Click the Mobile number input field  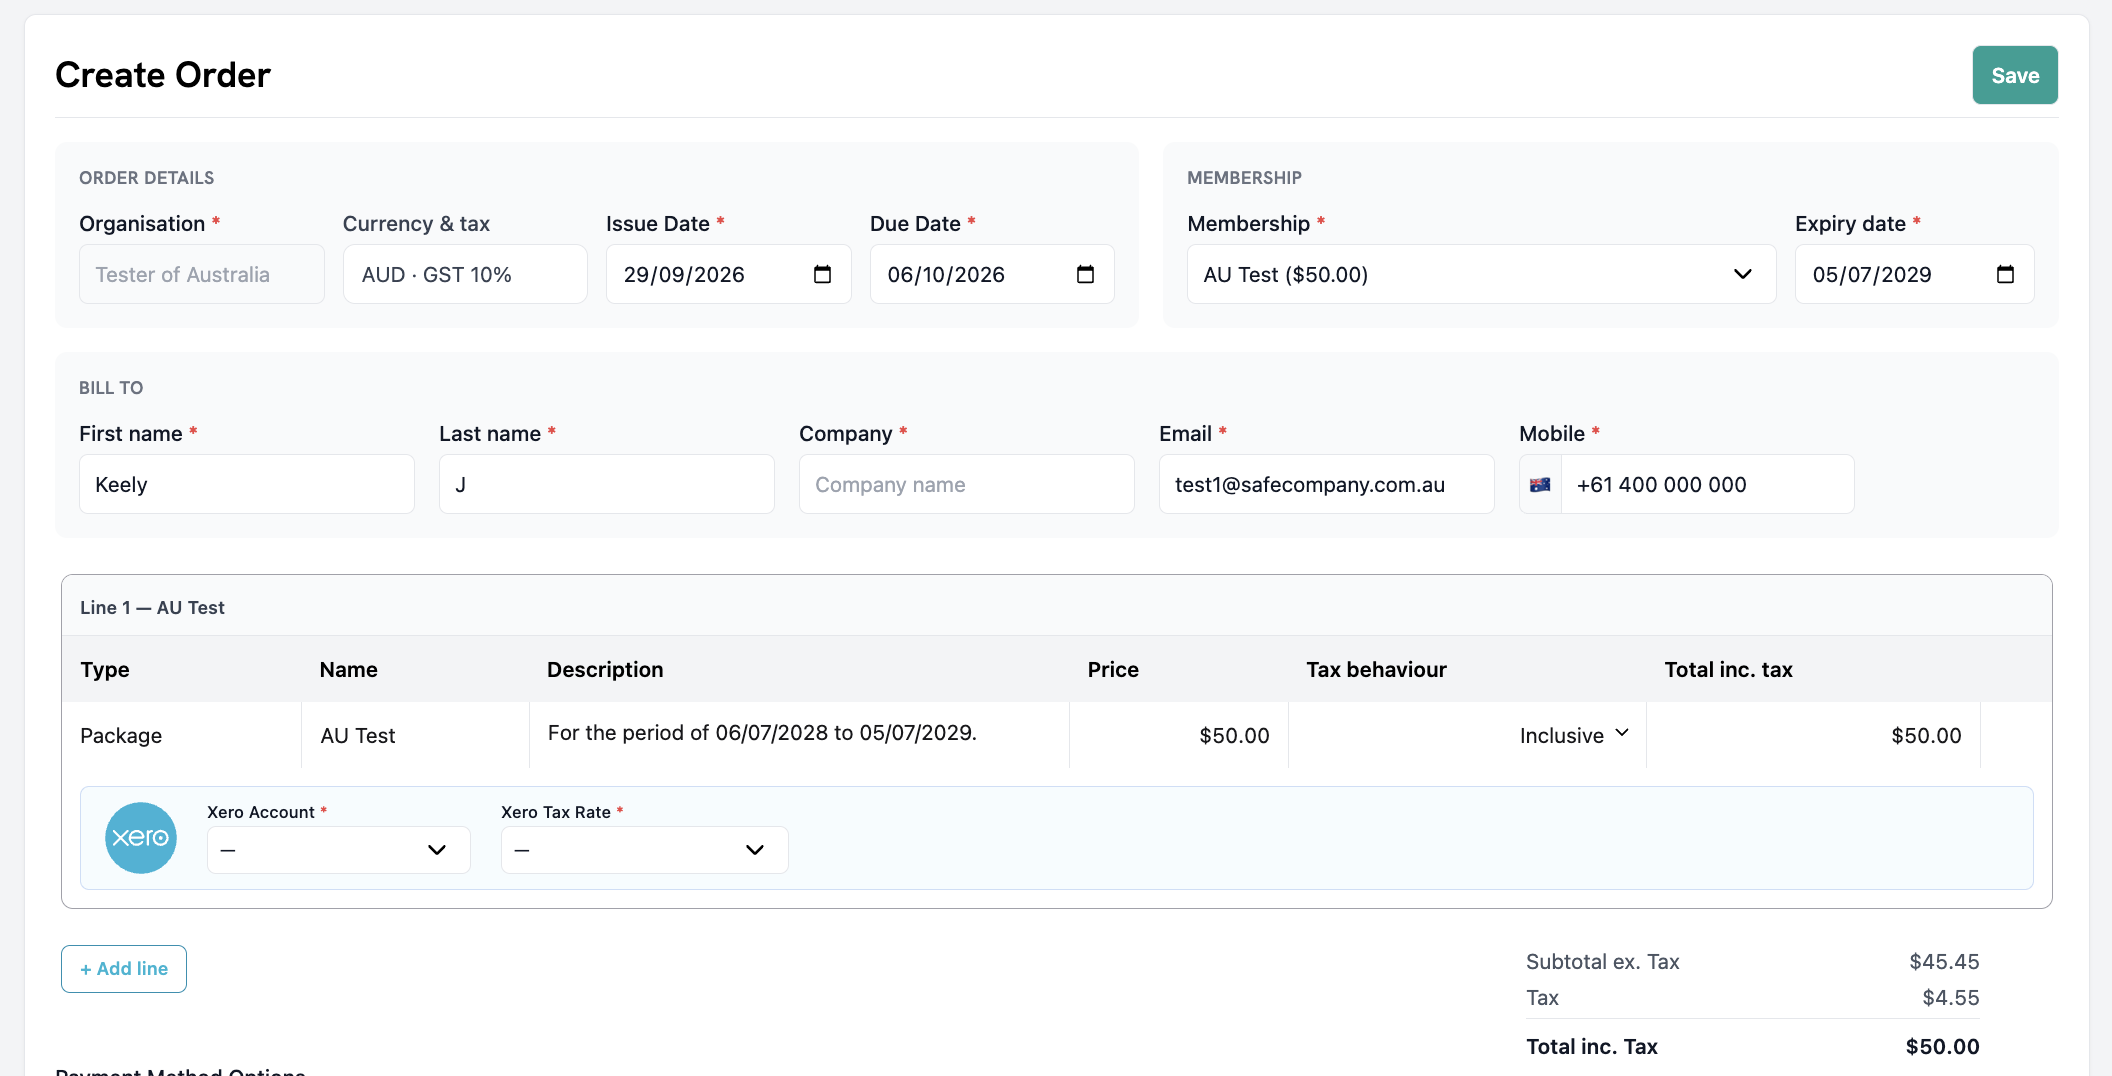pos(1707,484)
